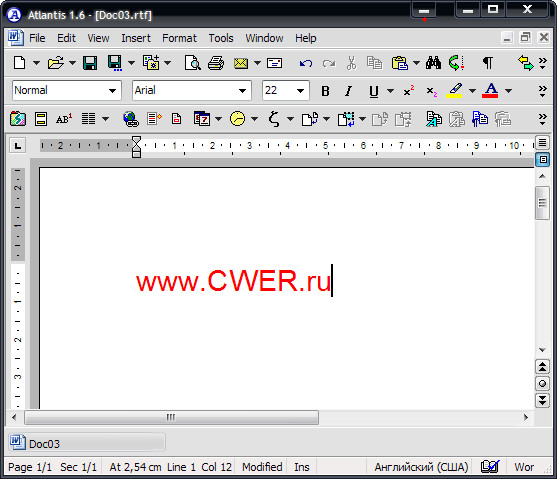Viewport: 557px width, 479px height.
Task: Click the Send by email envelope icon
Action: [x=241, y=63]
